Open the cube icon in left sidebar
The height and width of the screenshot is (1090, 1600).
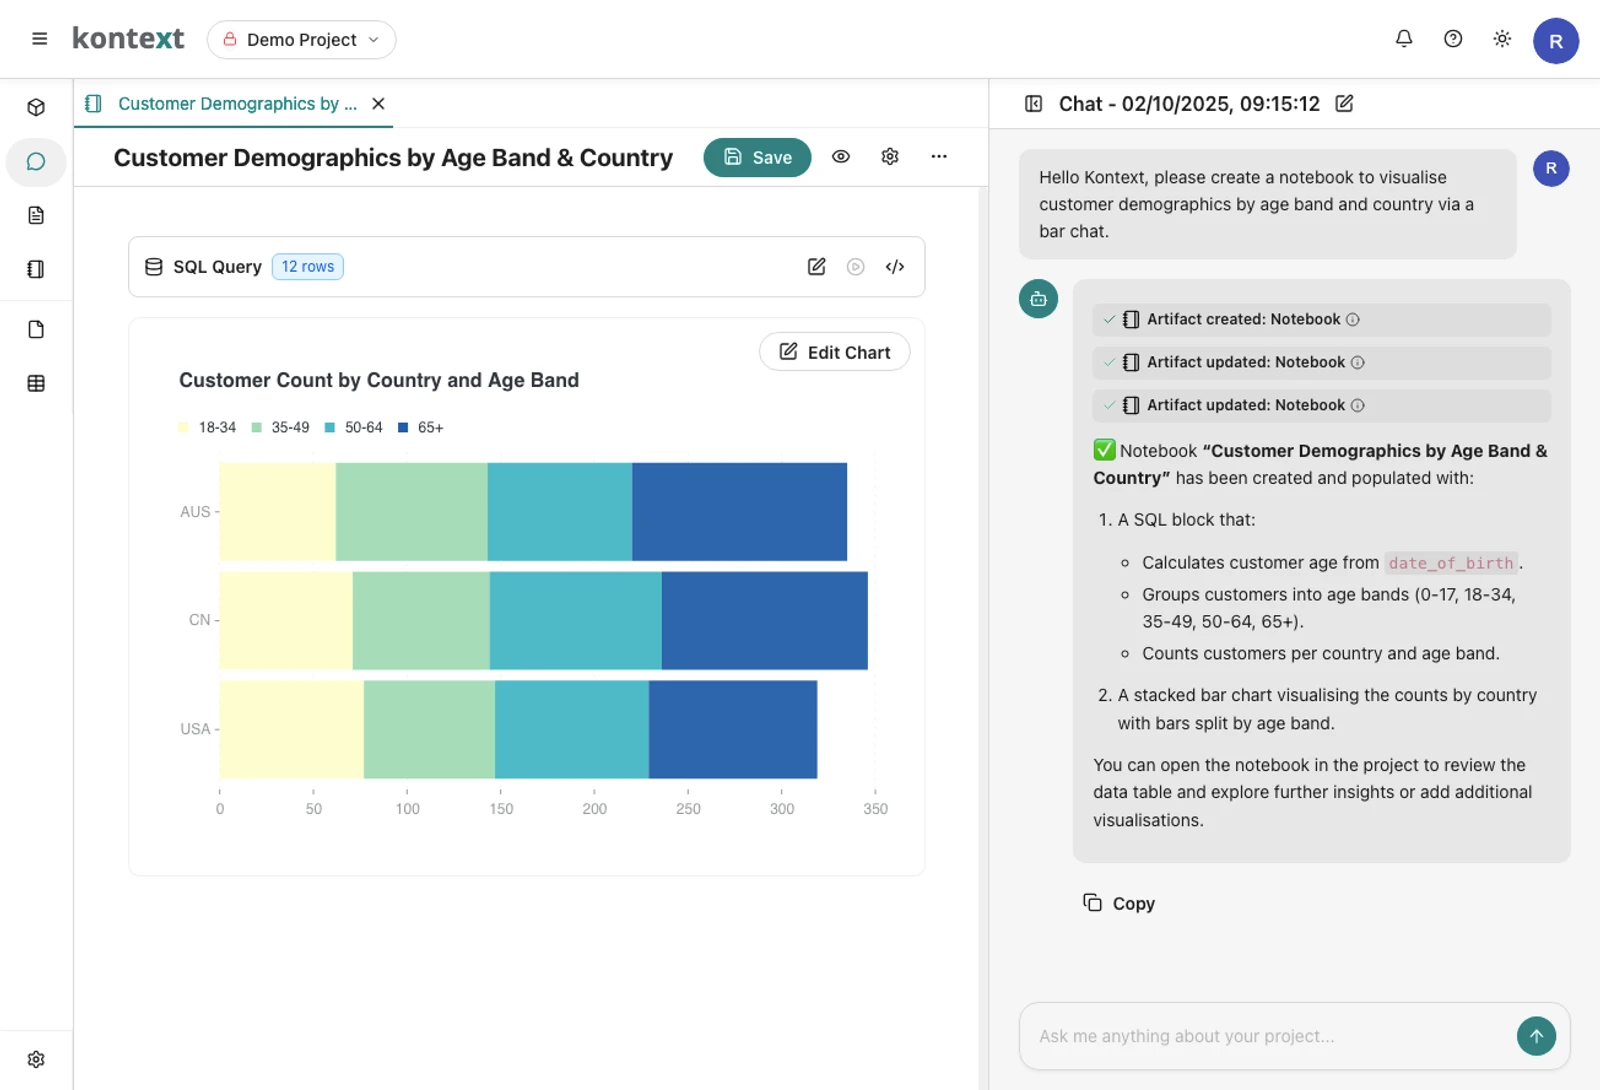pos(36,107)
